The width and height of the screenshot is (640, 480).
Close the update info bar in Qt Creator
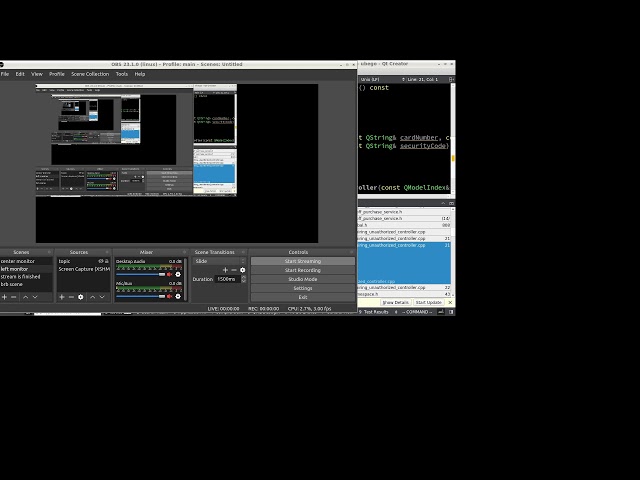point(450,302)
